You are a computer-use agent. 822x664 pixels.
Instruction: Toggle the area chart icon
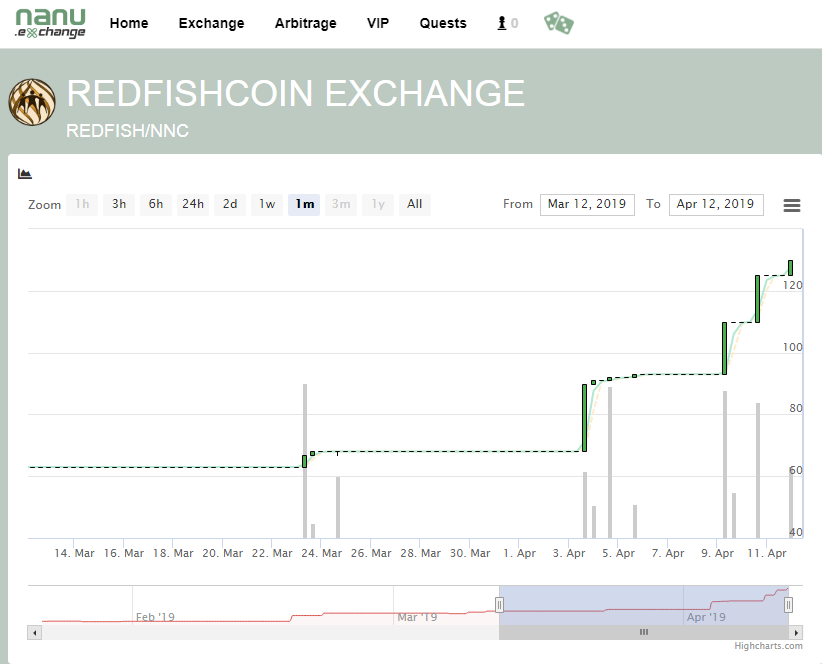25,173
